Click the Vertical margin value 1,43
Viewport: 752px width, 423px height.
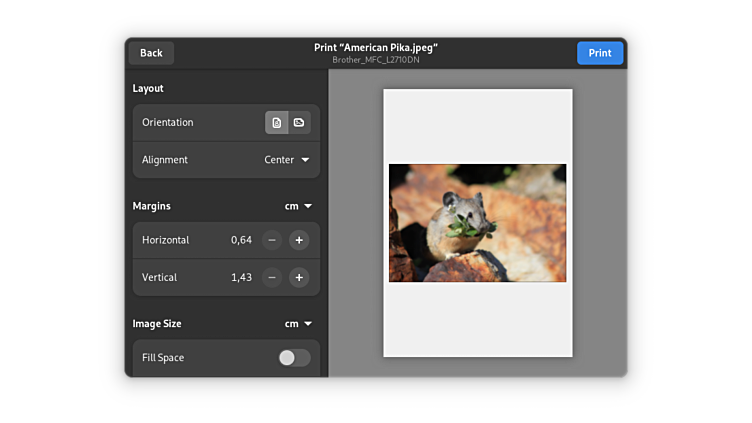(x=241, y=277)
